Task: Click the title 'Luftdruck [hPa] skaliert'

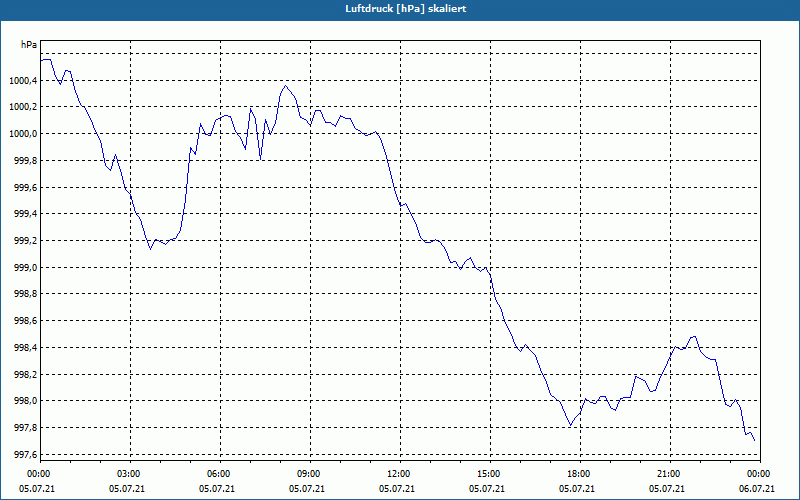Action: point(406,9)
